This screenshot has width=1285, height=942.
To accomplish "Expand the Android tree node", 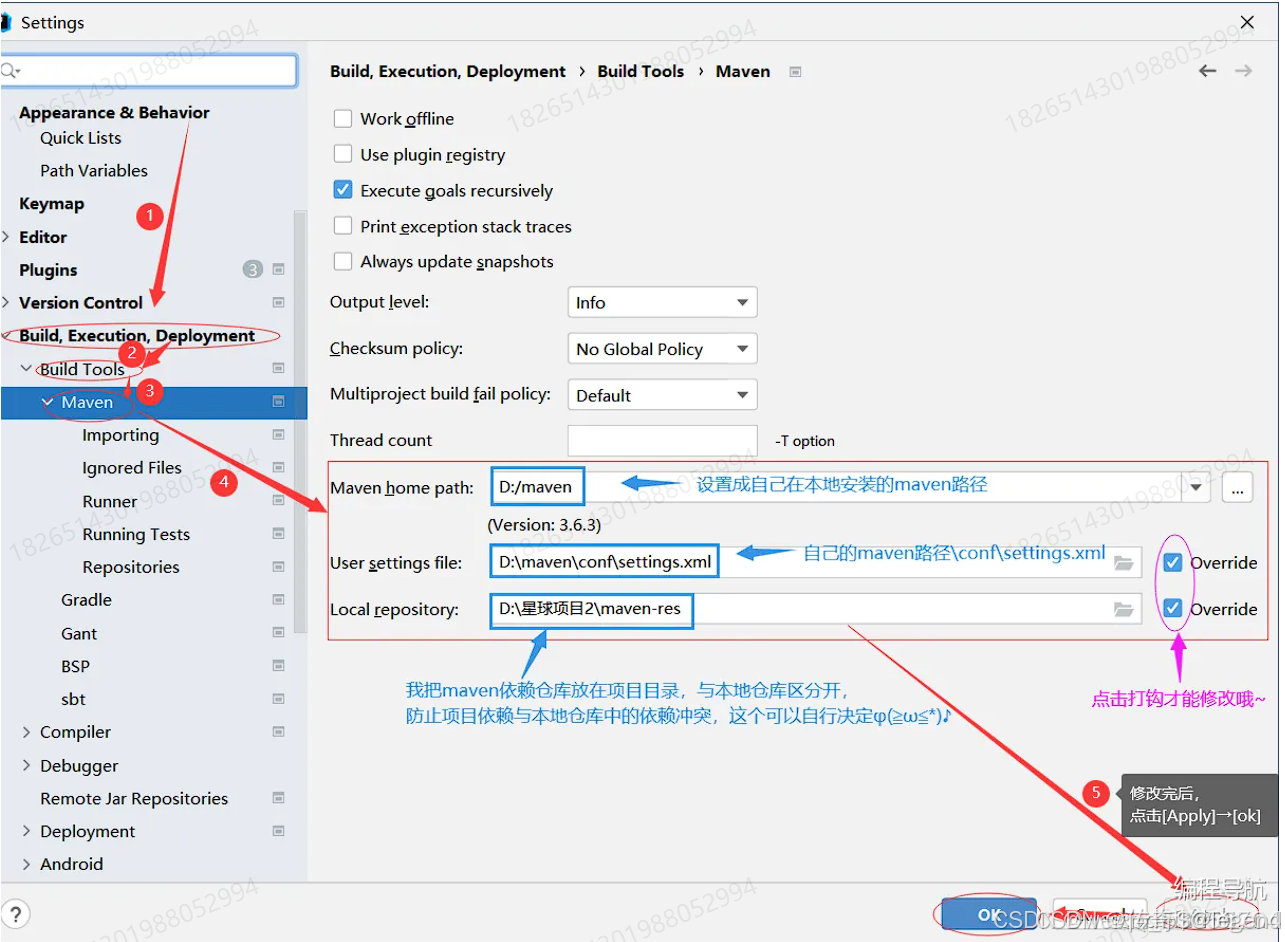I will 26,864.
